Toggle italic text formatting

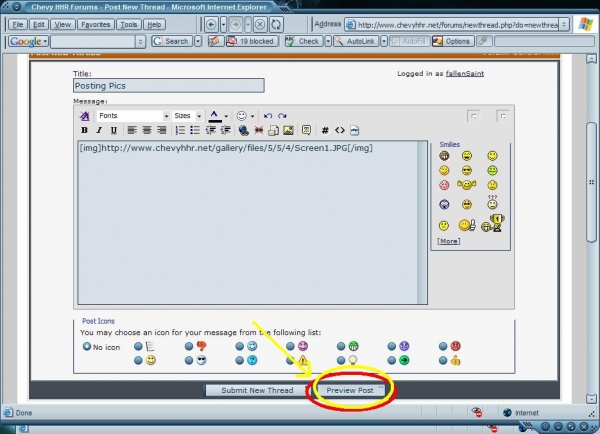click(x=98, y=130)
